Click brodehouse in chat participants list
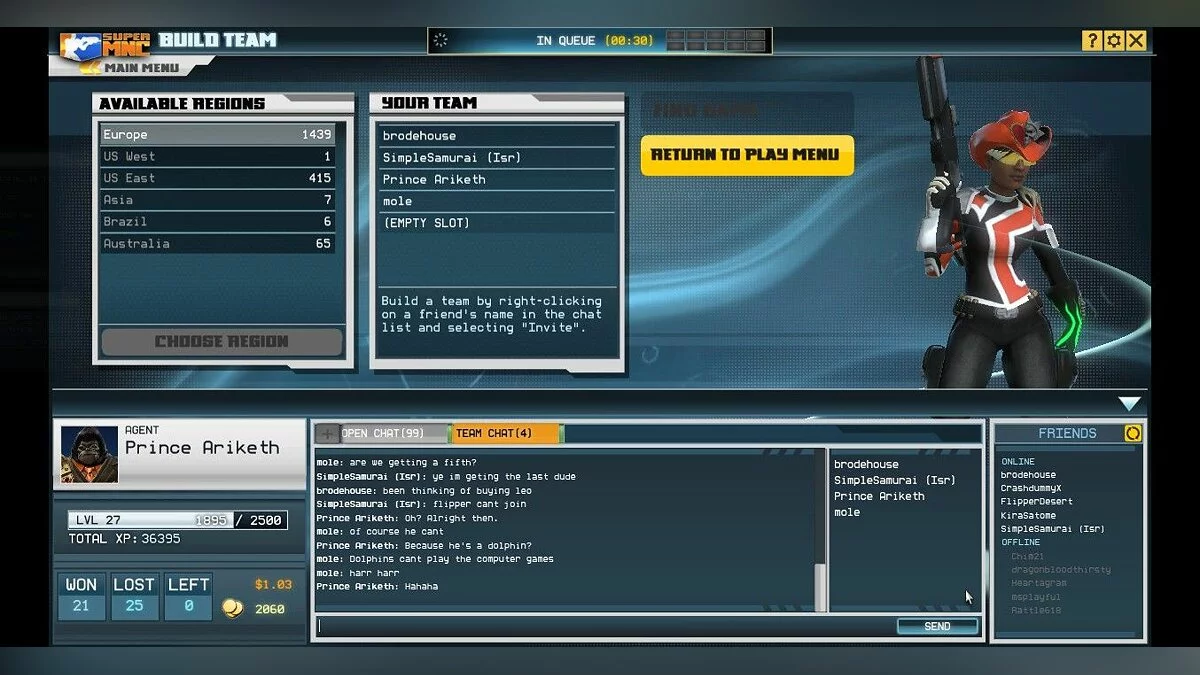 click(x=866, y=464)
